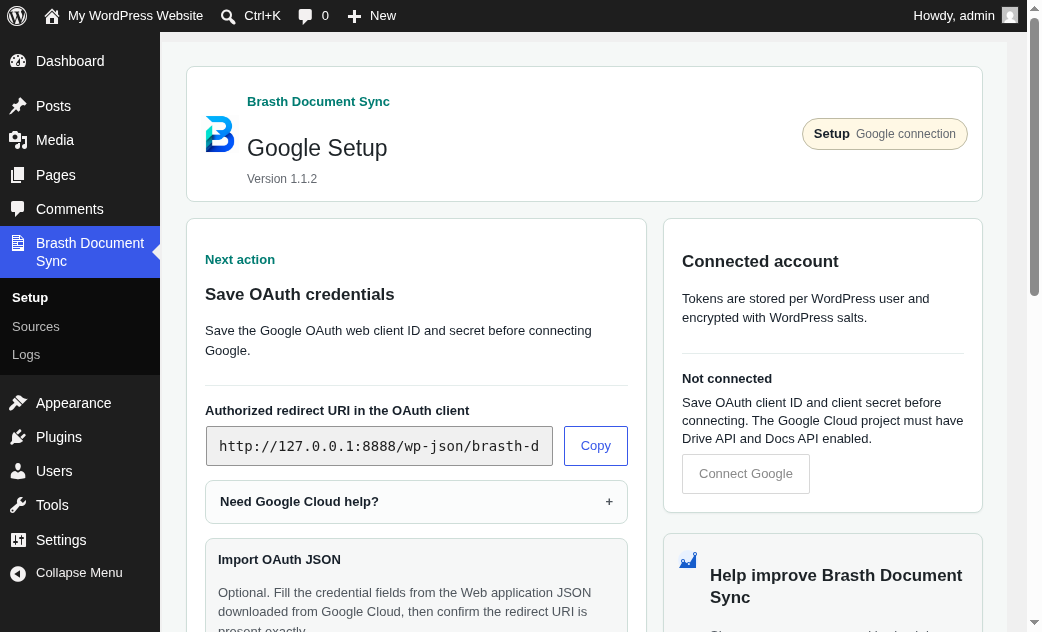1042x632 pixels.
Task: Click the Import OAuth JSON heading
Action: 279,560
